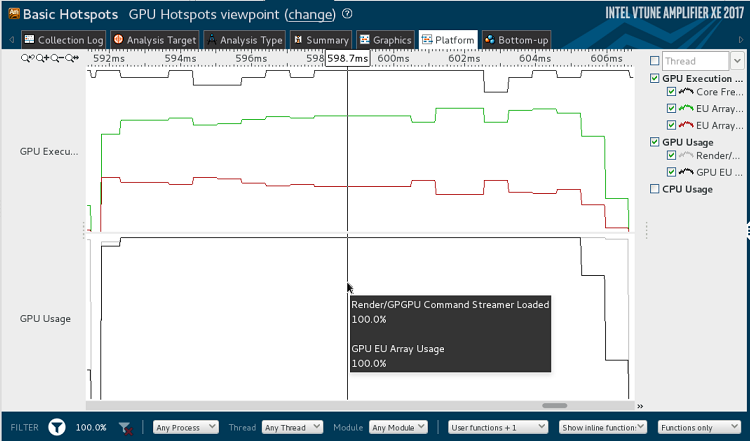Reset zoom to full timeline

72,58
